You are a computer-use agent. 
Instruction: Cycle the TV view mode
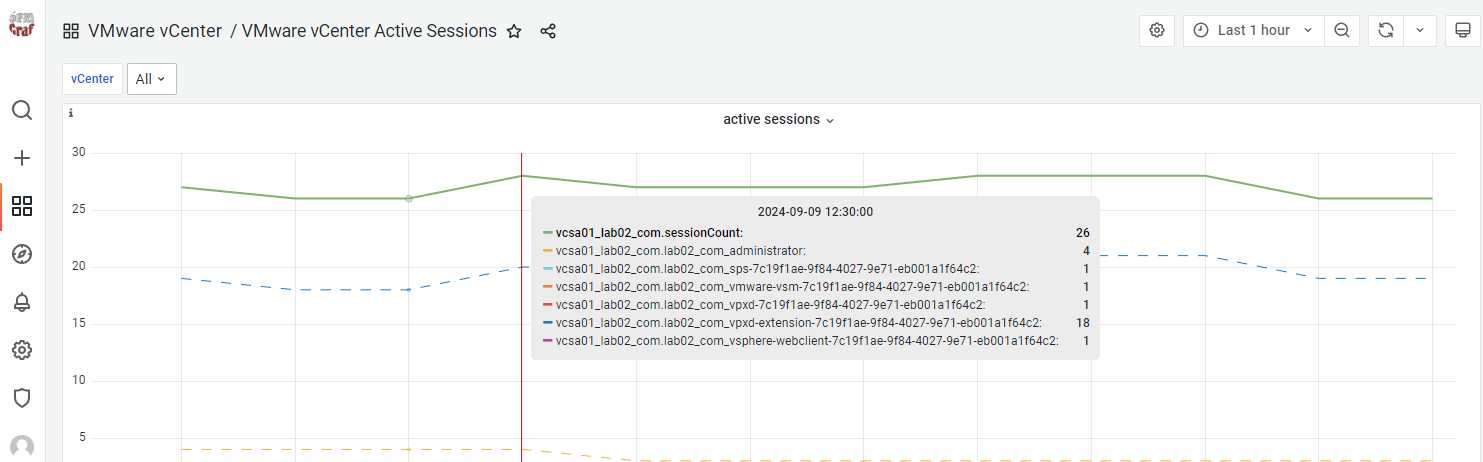(x=1462, y=30)
